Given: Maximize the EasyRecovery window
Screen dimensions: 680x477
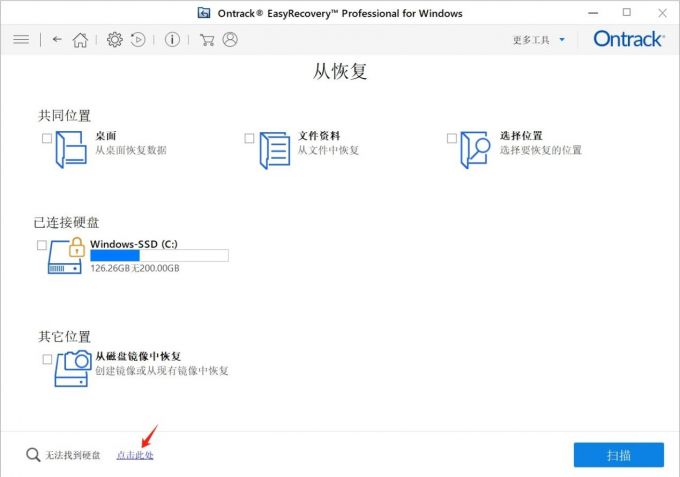Looking at the screenshot, I should coord(627,13).
